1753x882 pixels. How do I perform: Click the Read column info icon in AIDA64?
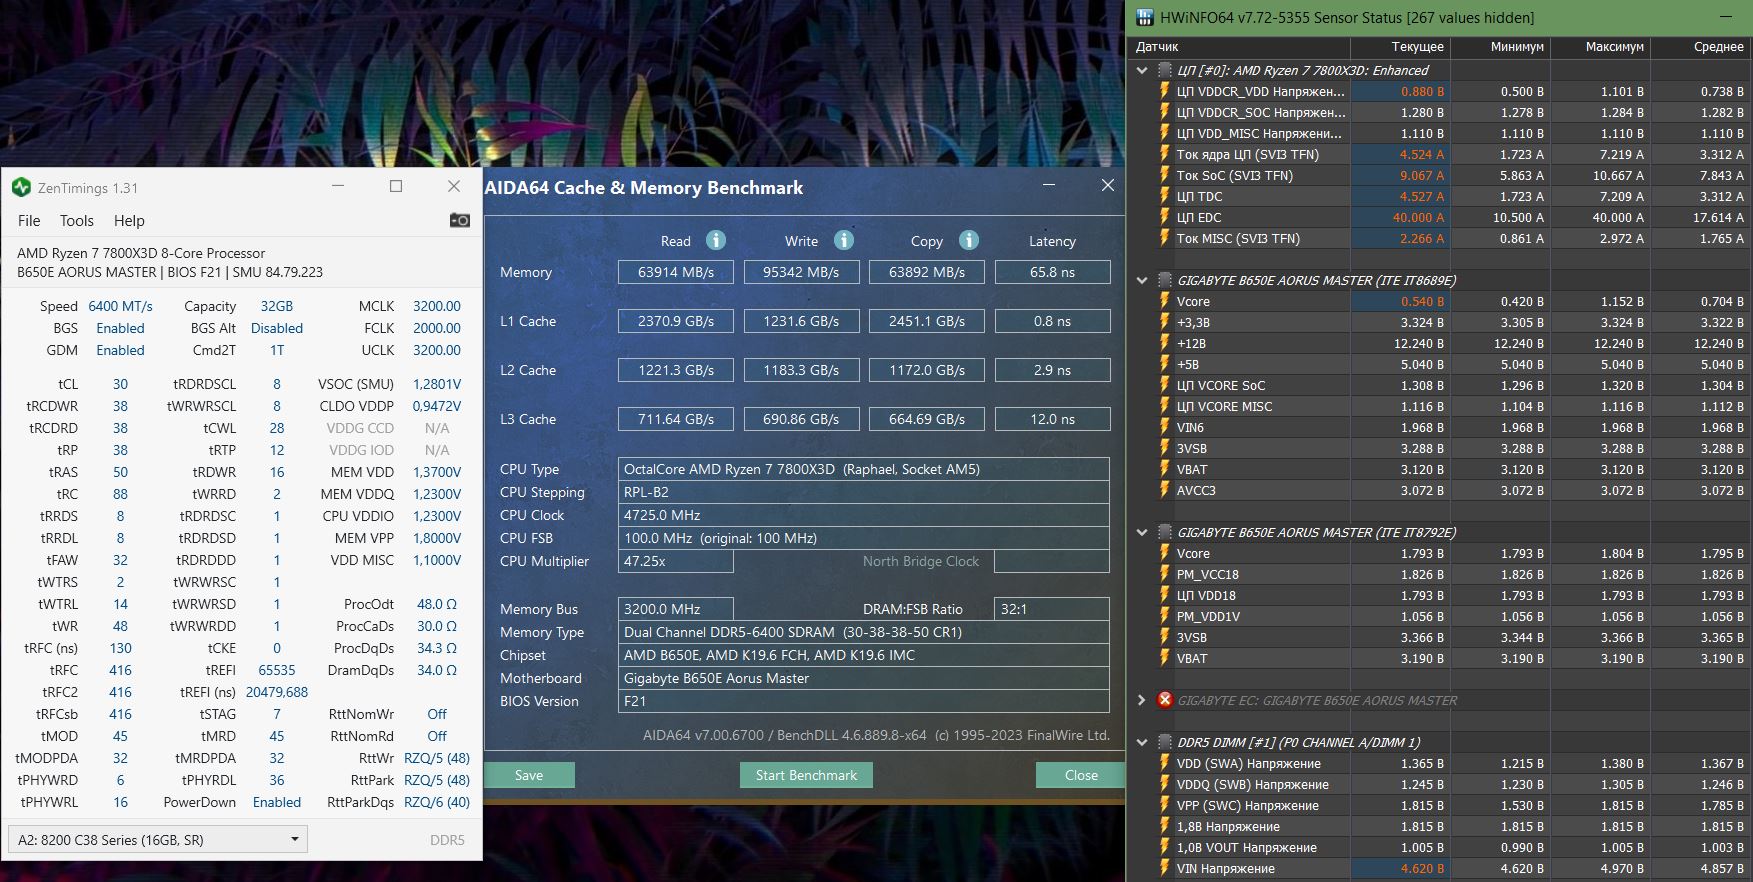[716, 240]
